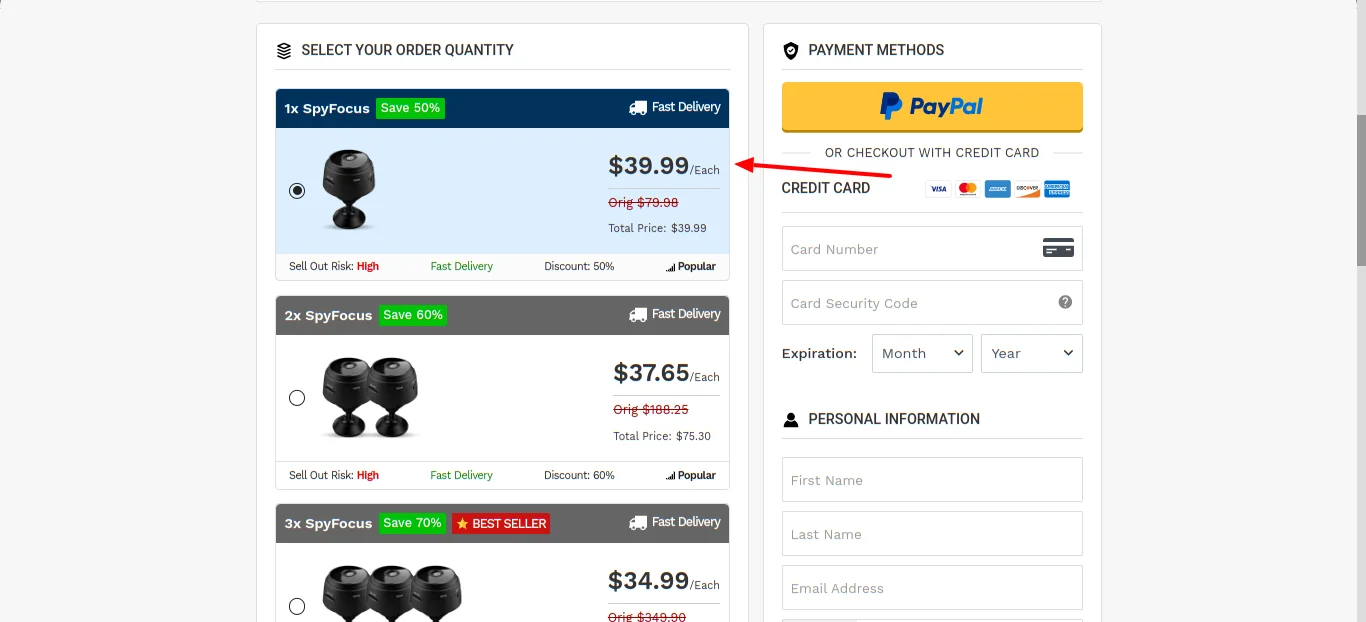This screenshot has width=1366, height=622.
Task: Select the 2x SpyFocus radio button
Action: click(x=297, y=398)
